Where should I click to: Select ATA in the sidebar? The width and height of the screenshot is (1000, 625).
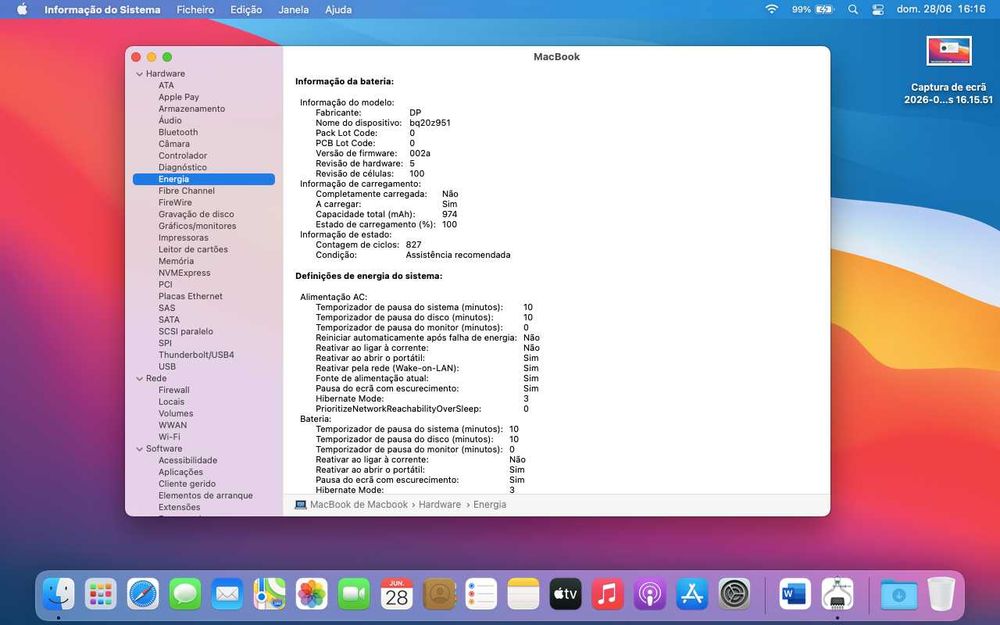click(x=166, y=85)
